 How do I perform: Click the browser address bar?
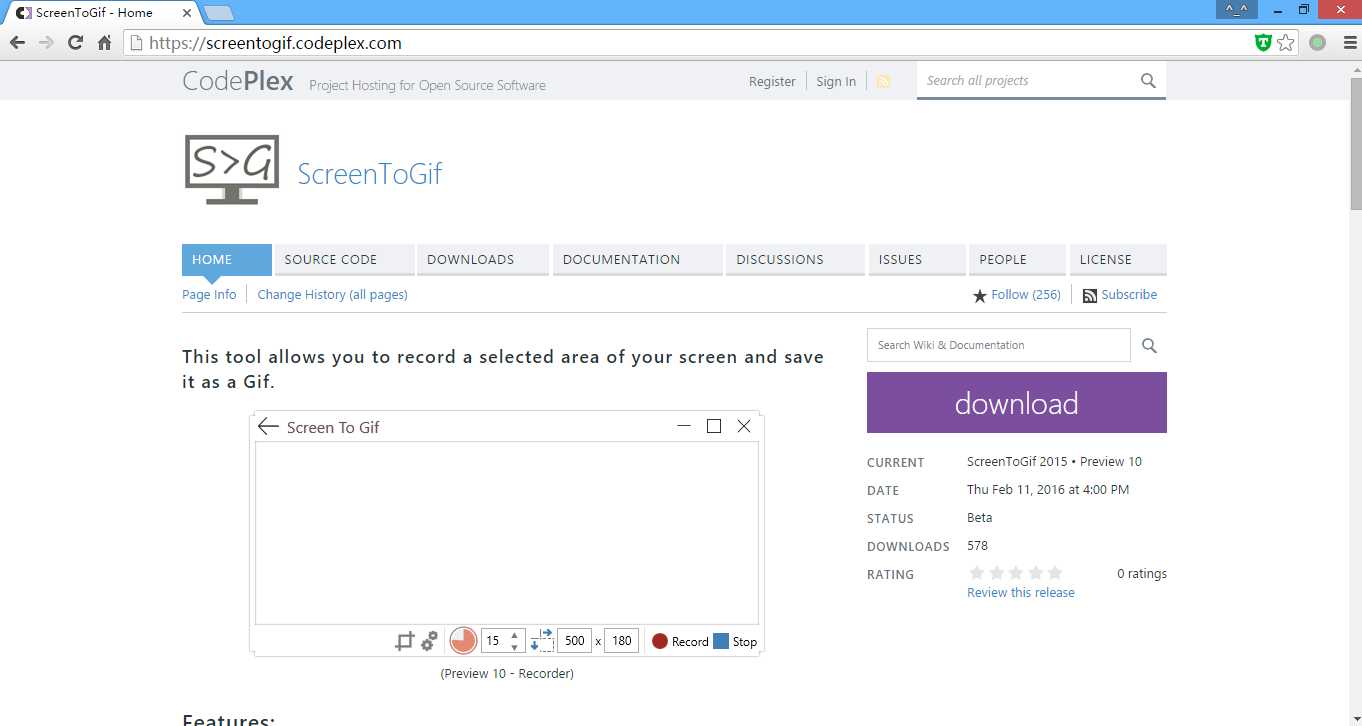pyautogui.click(x=688, y=43)
